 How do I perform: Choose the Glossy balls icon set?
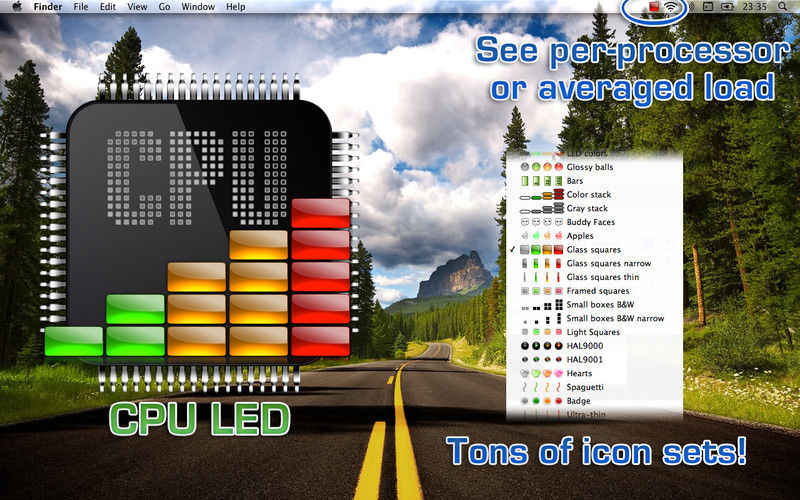point(589,166)
